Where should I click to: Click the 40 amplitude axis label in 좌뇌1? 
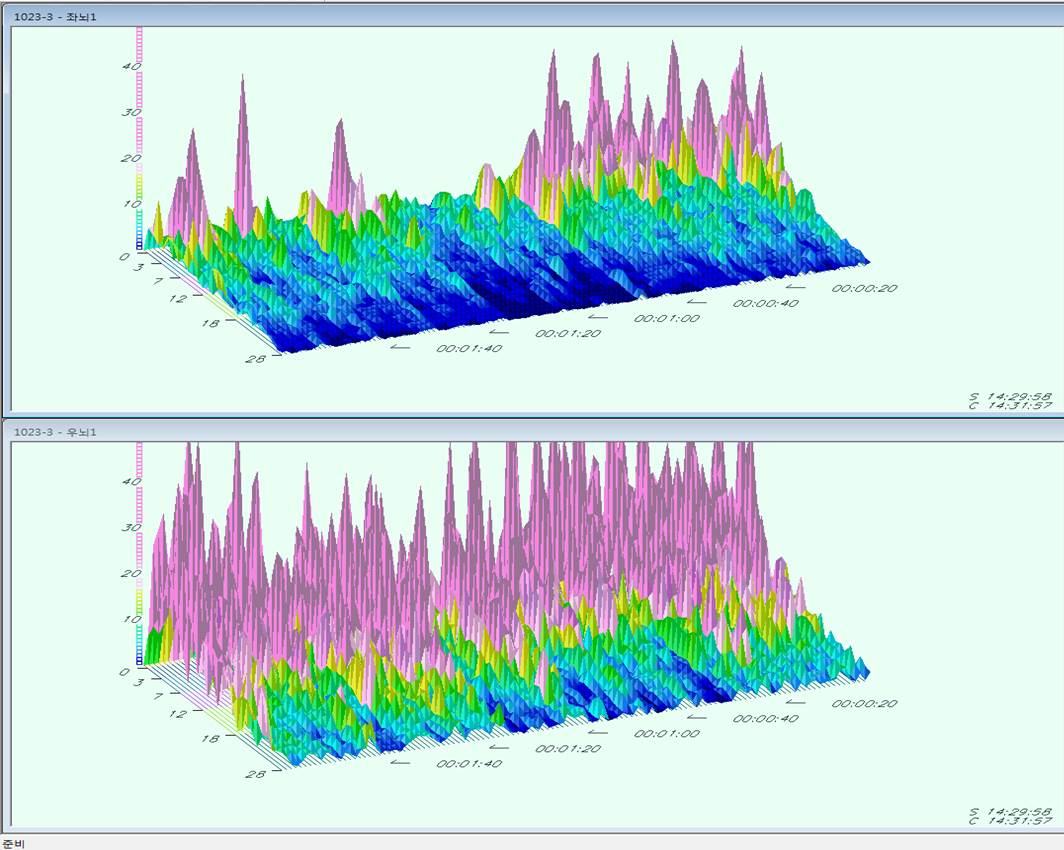pyautogui.click(x=131, y=66)
